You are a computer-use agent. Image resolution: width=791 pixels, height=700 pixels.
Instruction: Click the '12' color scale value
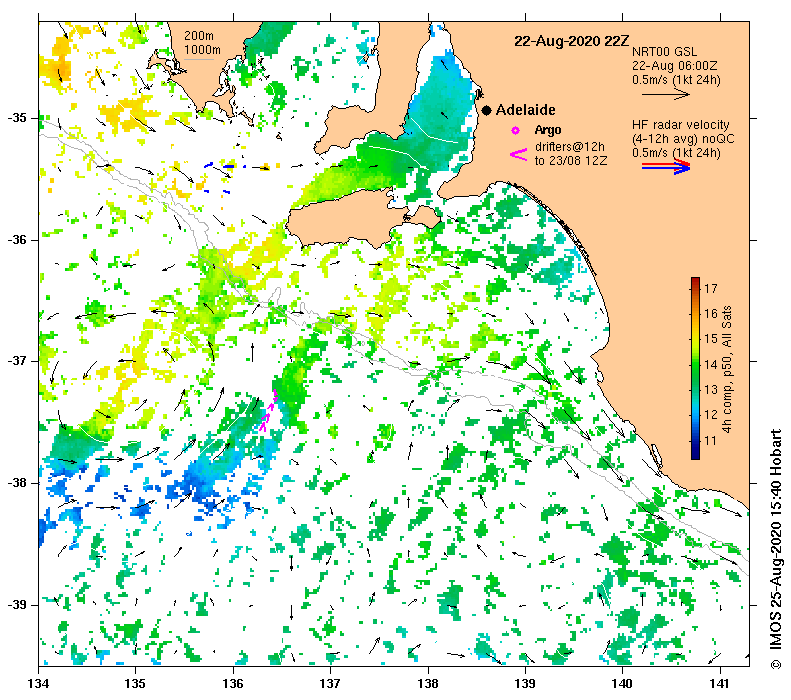point(710,415)
